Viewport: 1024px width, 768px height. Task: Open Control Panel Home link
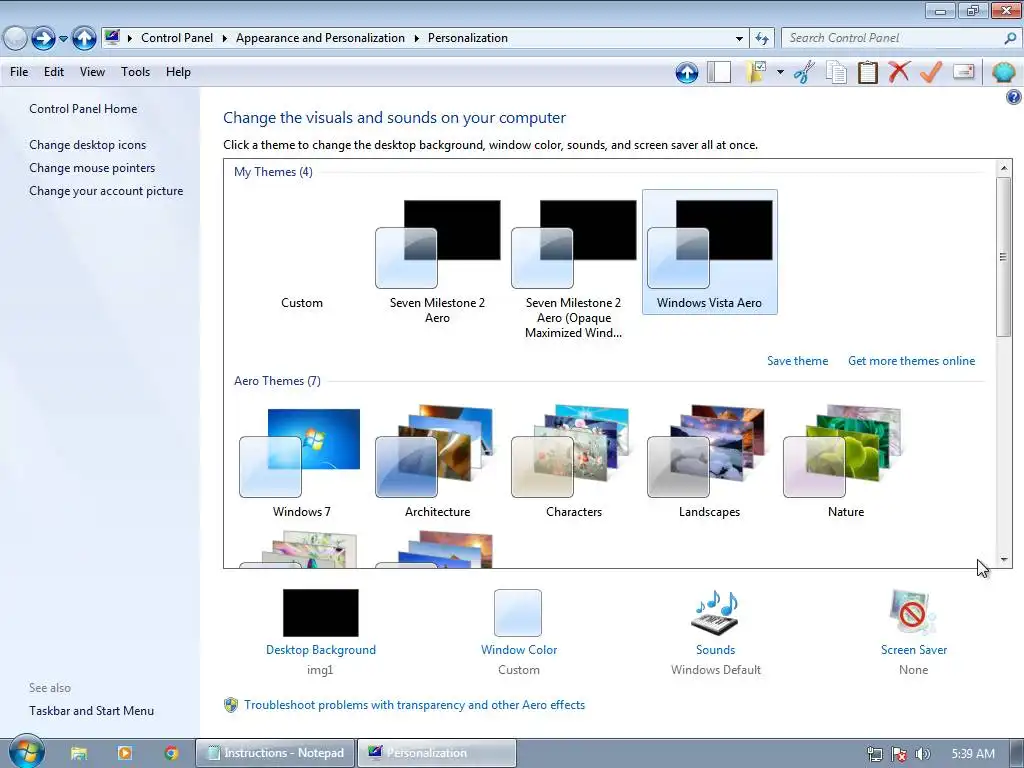83,109
